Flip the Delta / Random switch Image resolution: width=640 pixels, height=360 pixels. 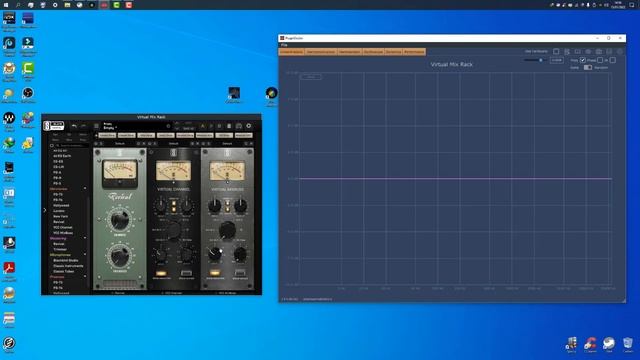pos(587,67)
